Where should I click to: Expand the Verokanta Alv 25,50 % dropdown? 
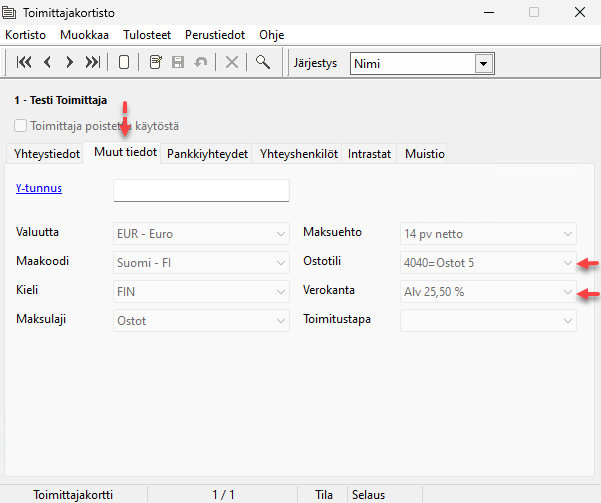tap(488, 292)
